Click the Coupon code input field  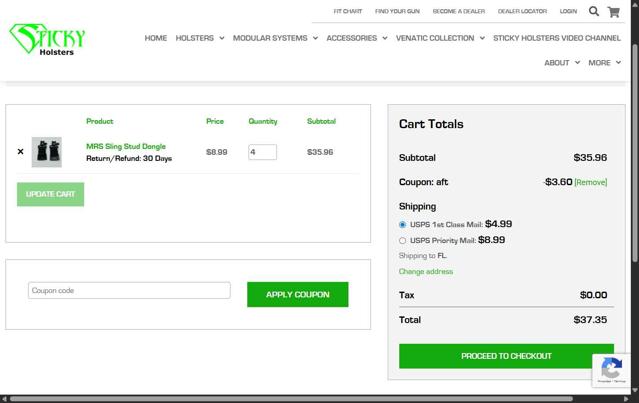point(129,291)
